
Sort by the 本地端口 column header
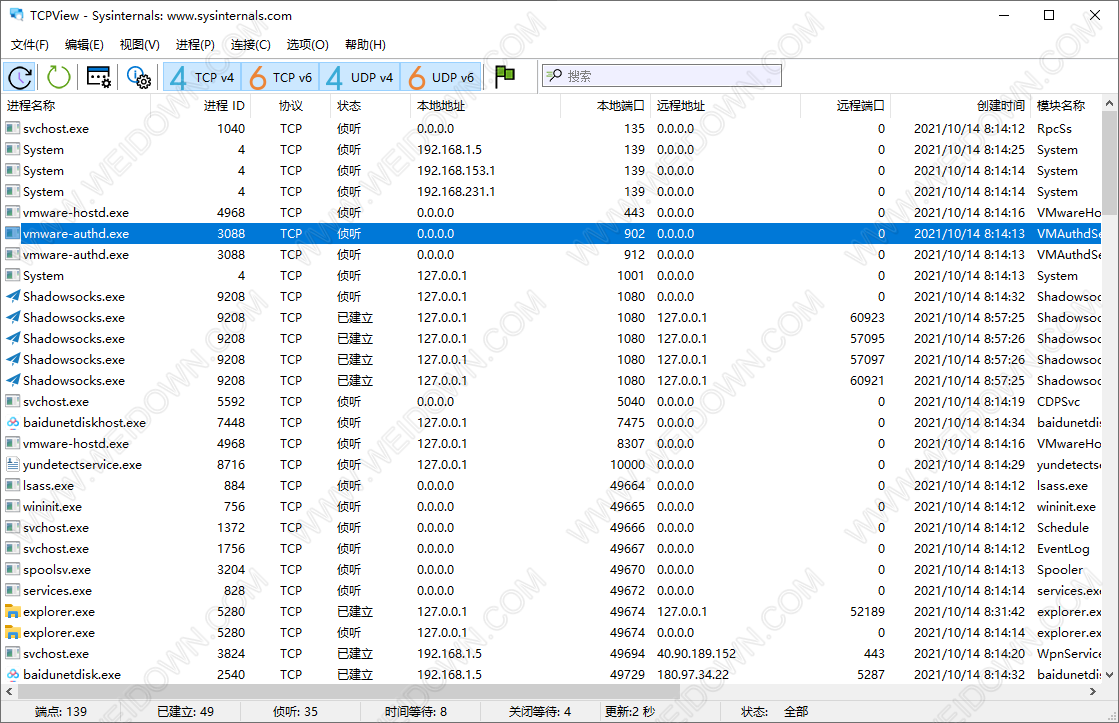(620, 106)
